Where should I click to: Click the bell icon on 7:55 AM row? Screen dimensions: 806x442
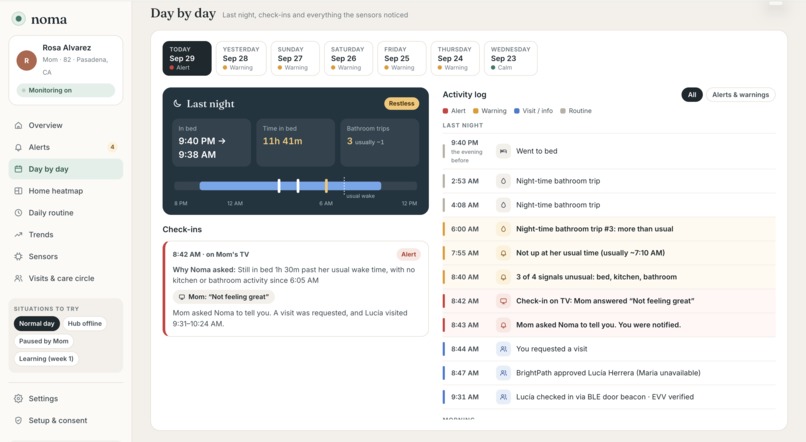503,253
